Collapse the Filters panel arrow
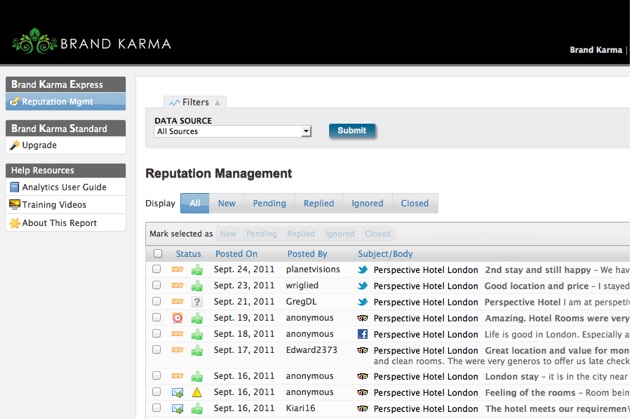 (217, 102)
